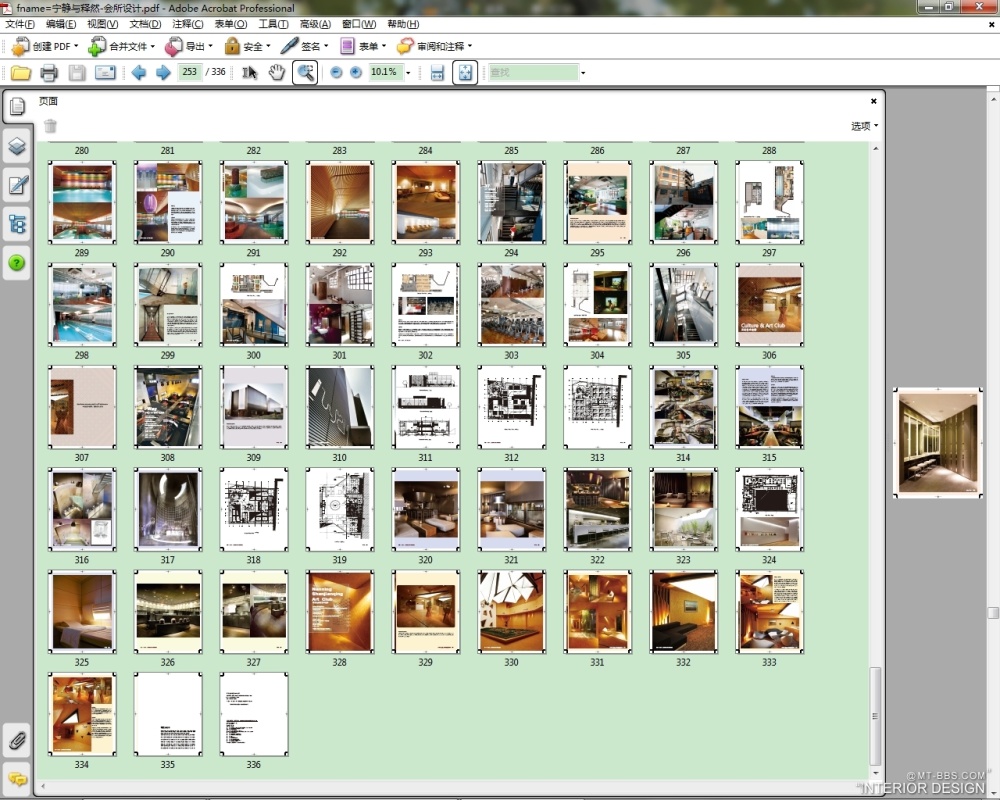
Task: Select the Hand tool
Action: click(x=277, y=72)
